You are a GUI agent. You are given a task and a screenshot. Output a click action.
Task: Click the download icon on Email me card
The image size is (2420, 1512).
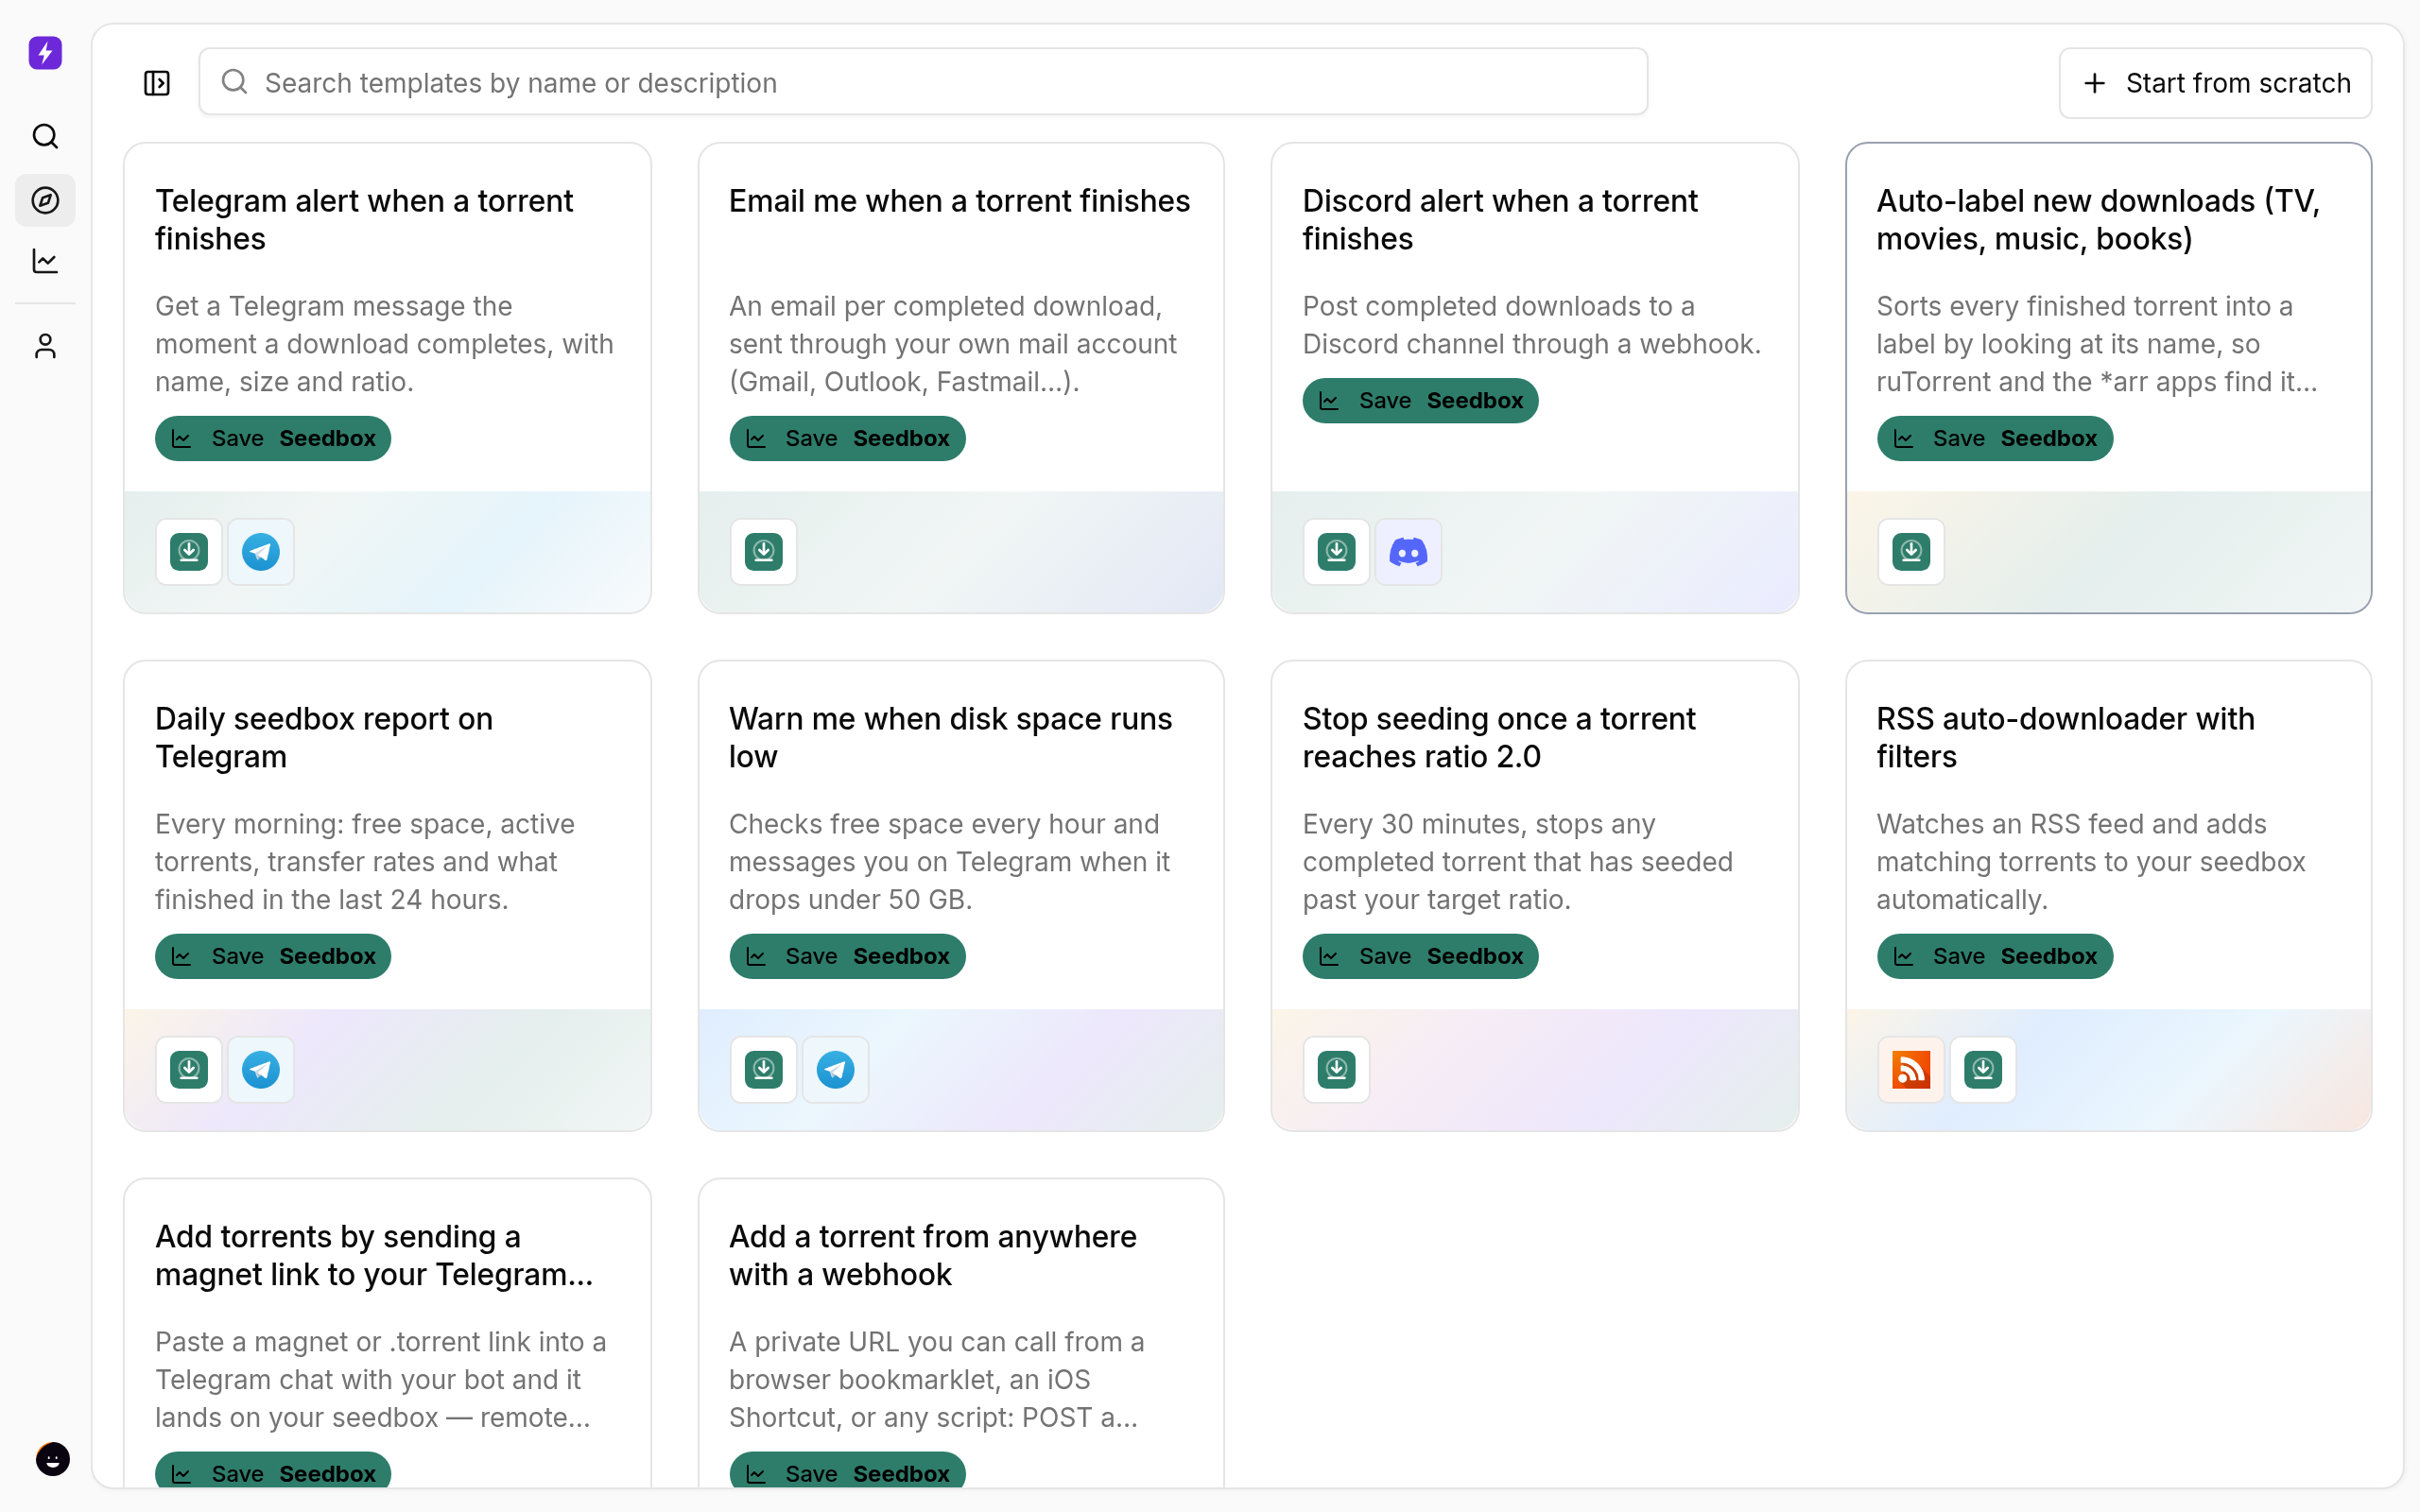763,552
